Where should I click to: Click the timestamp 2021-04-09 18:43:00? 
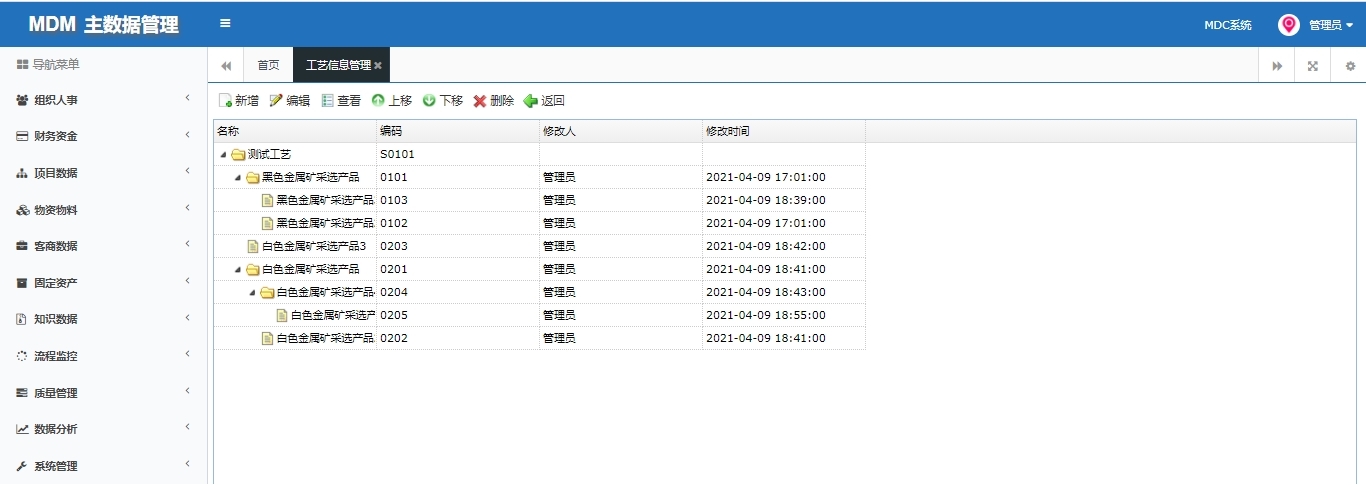[766, 293]
